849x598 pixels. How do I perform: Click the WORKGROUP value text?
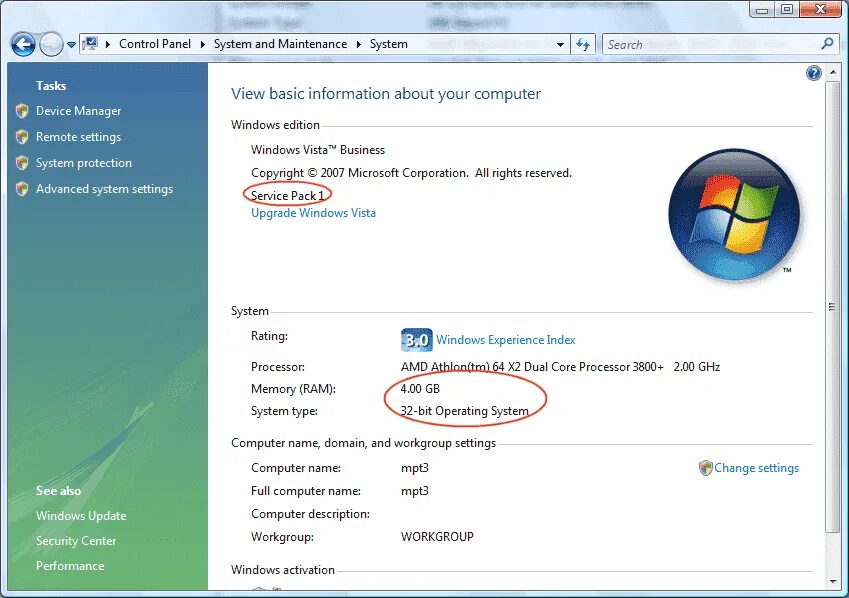(x=437, y=537)
